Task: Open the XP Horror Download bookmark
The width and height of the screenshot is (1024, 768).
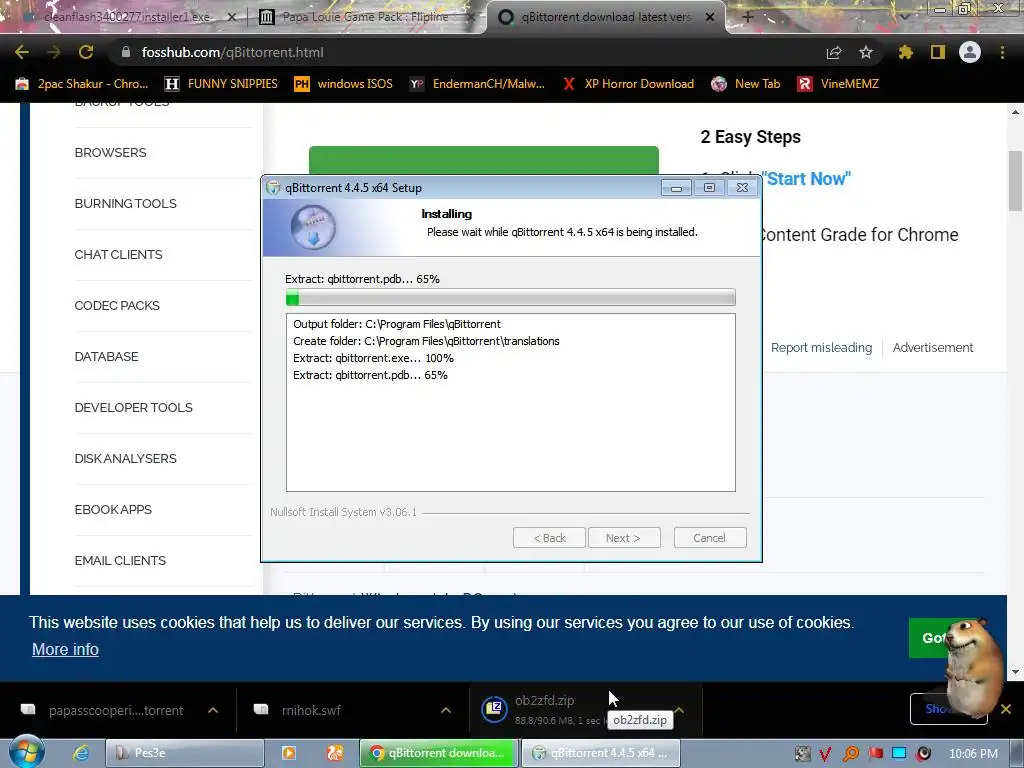Action: tap(628, 84)
